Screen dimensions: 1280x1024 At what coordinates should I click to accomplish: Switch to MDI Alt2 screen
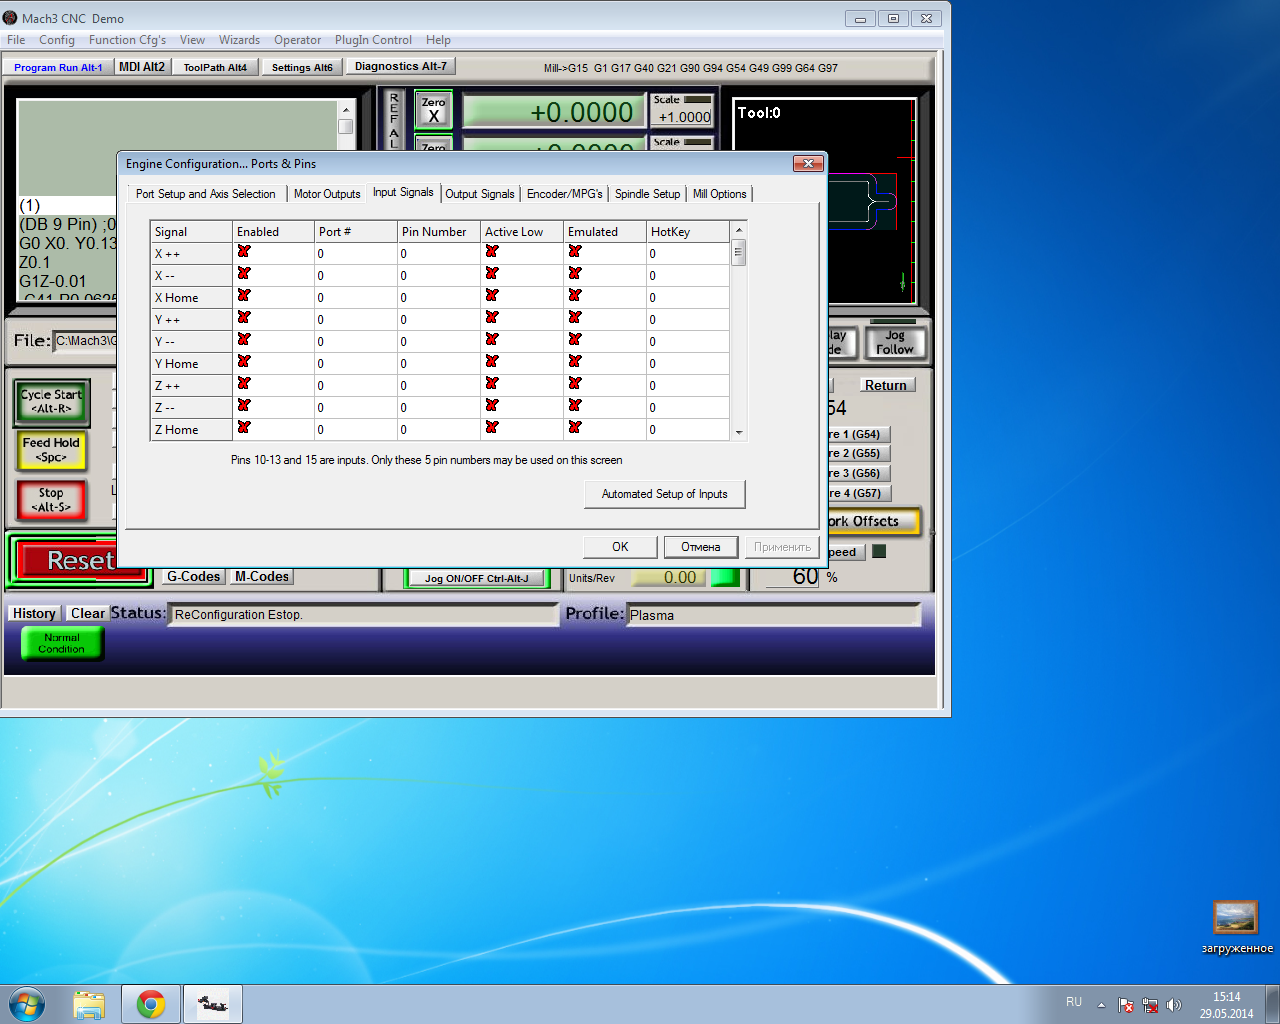[x=142, y=67]
